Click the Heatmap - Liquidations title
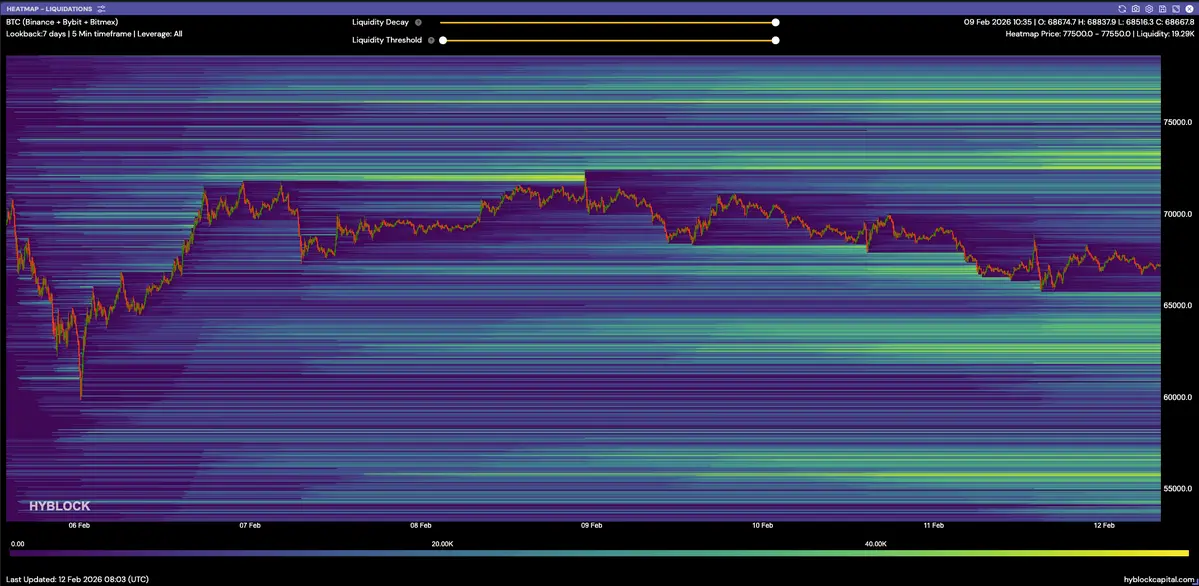Image resolution: width=1199 pixels, height=586 pixels. [x=50, y=8]
